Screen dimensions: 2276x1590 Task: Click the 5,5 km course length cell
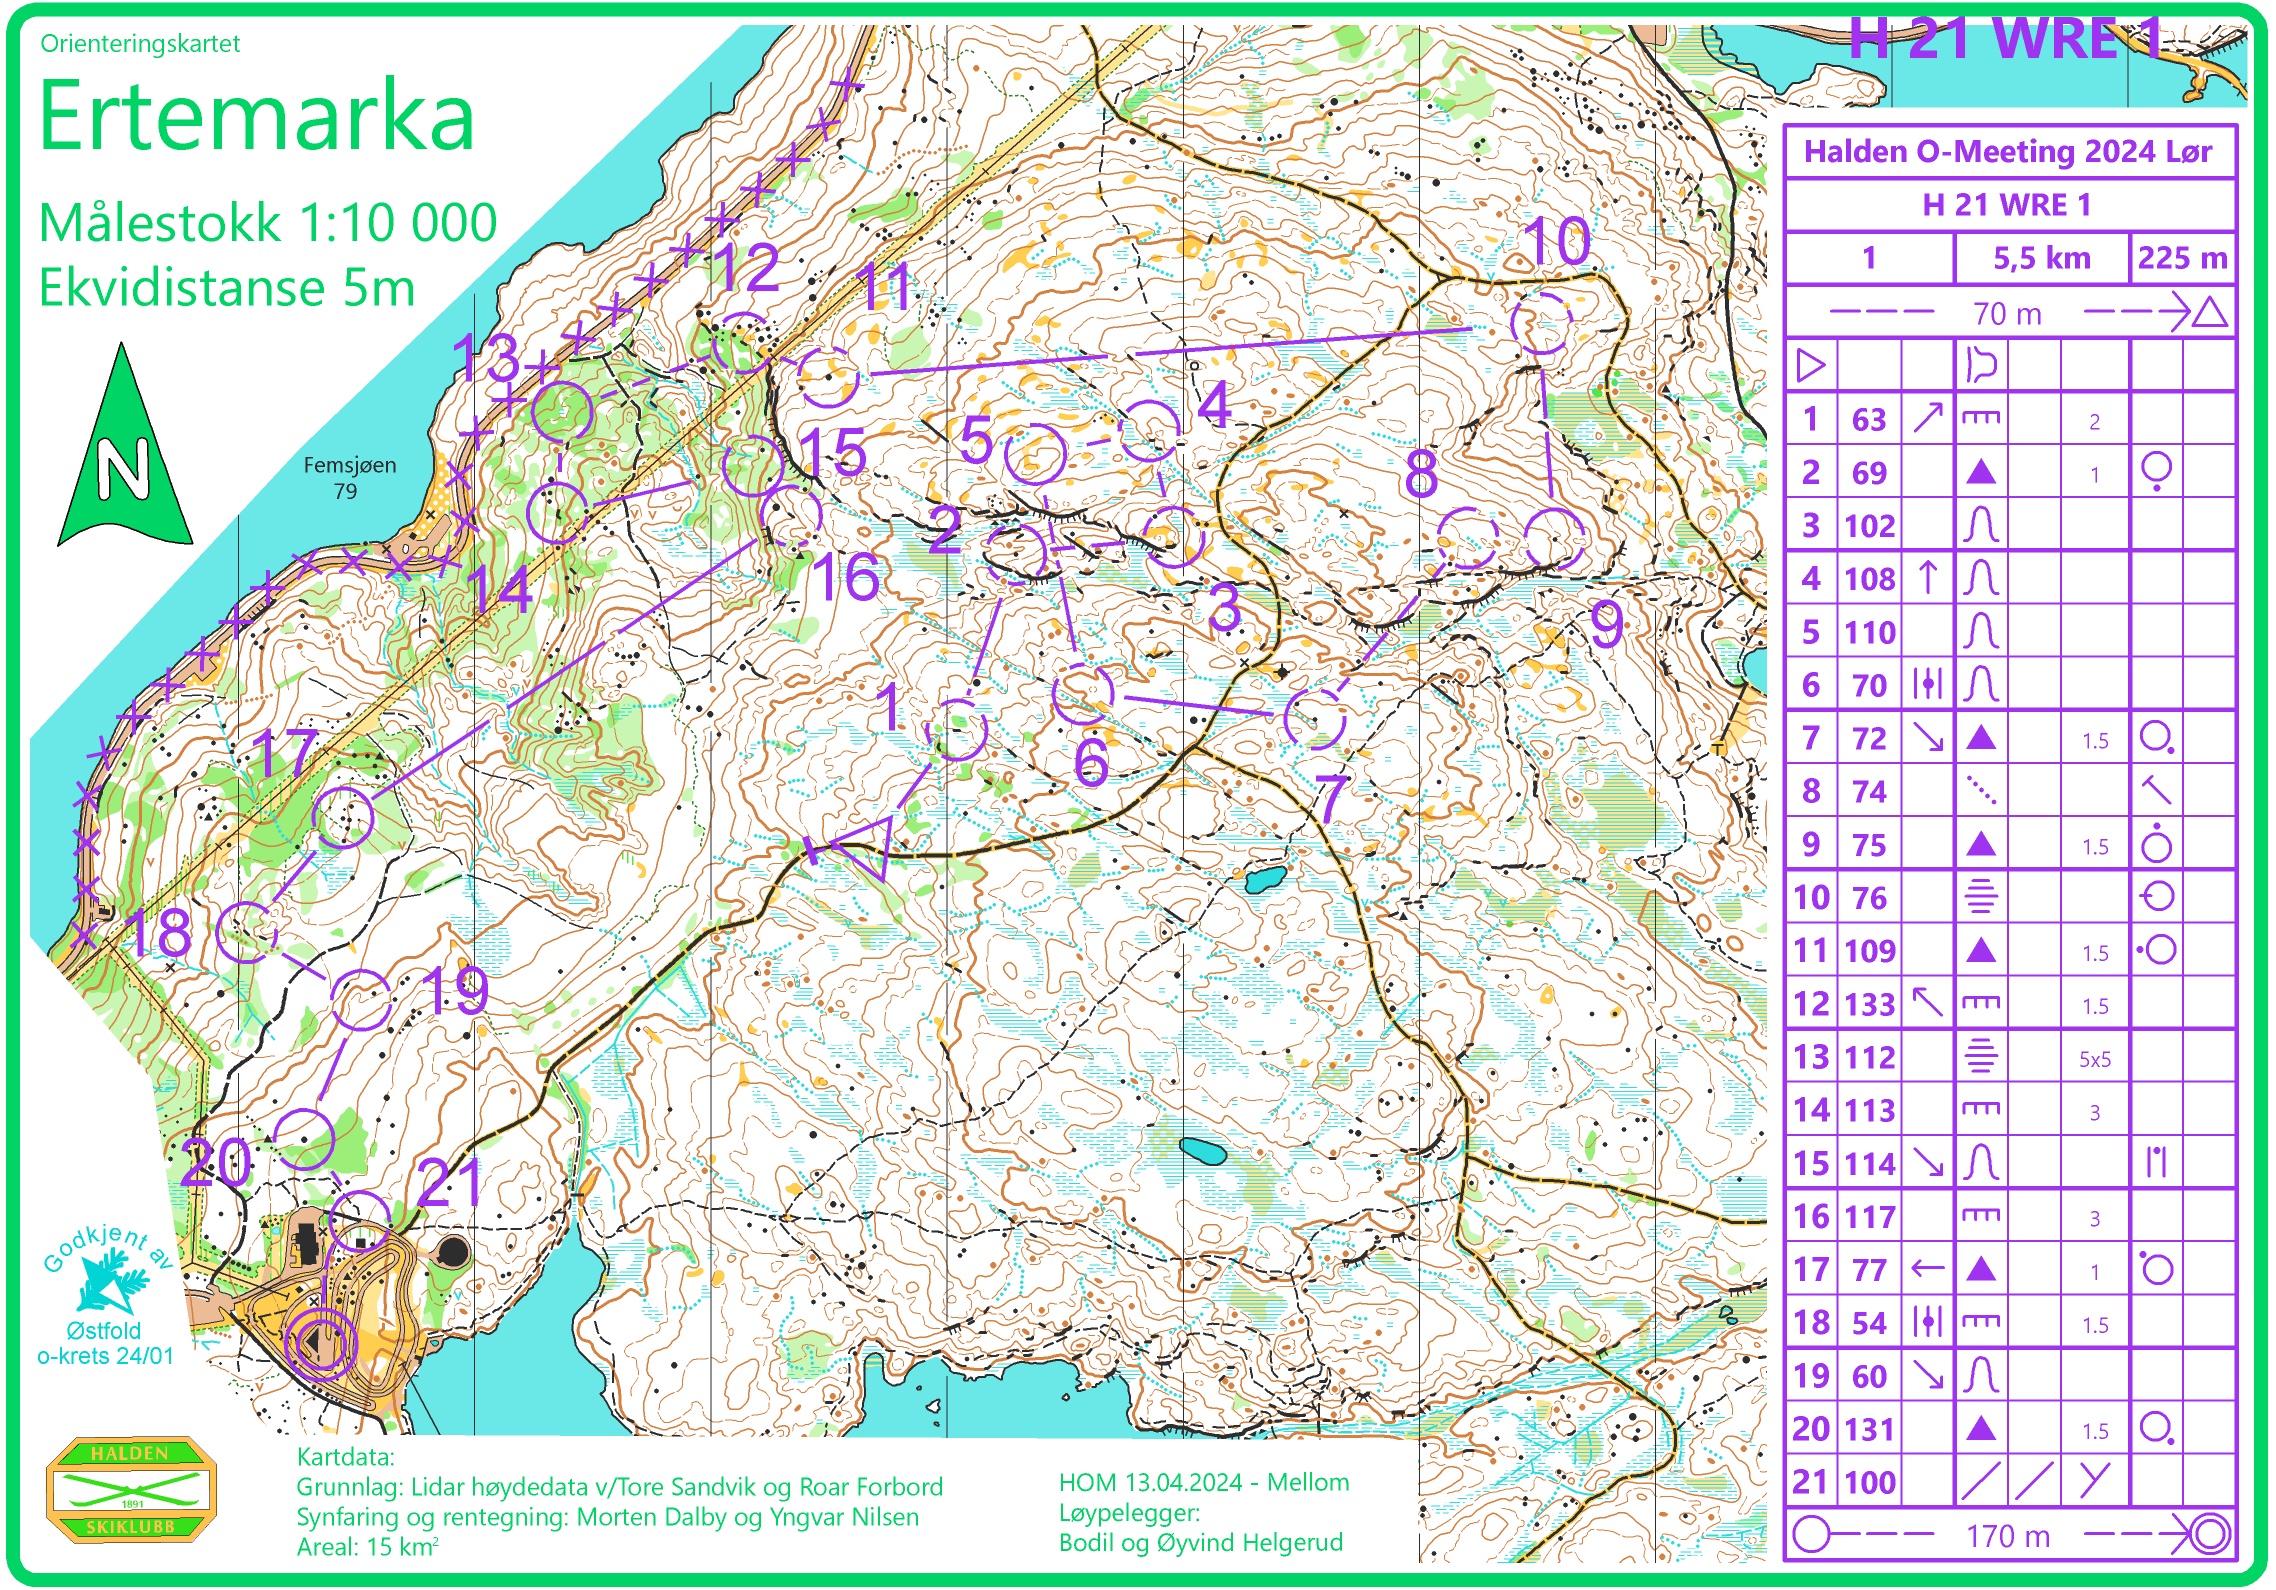coord(2041,258)
